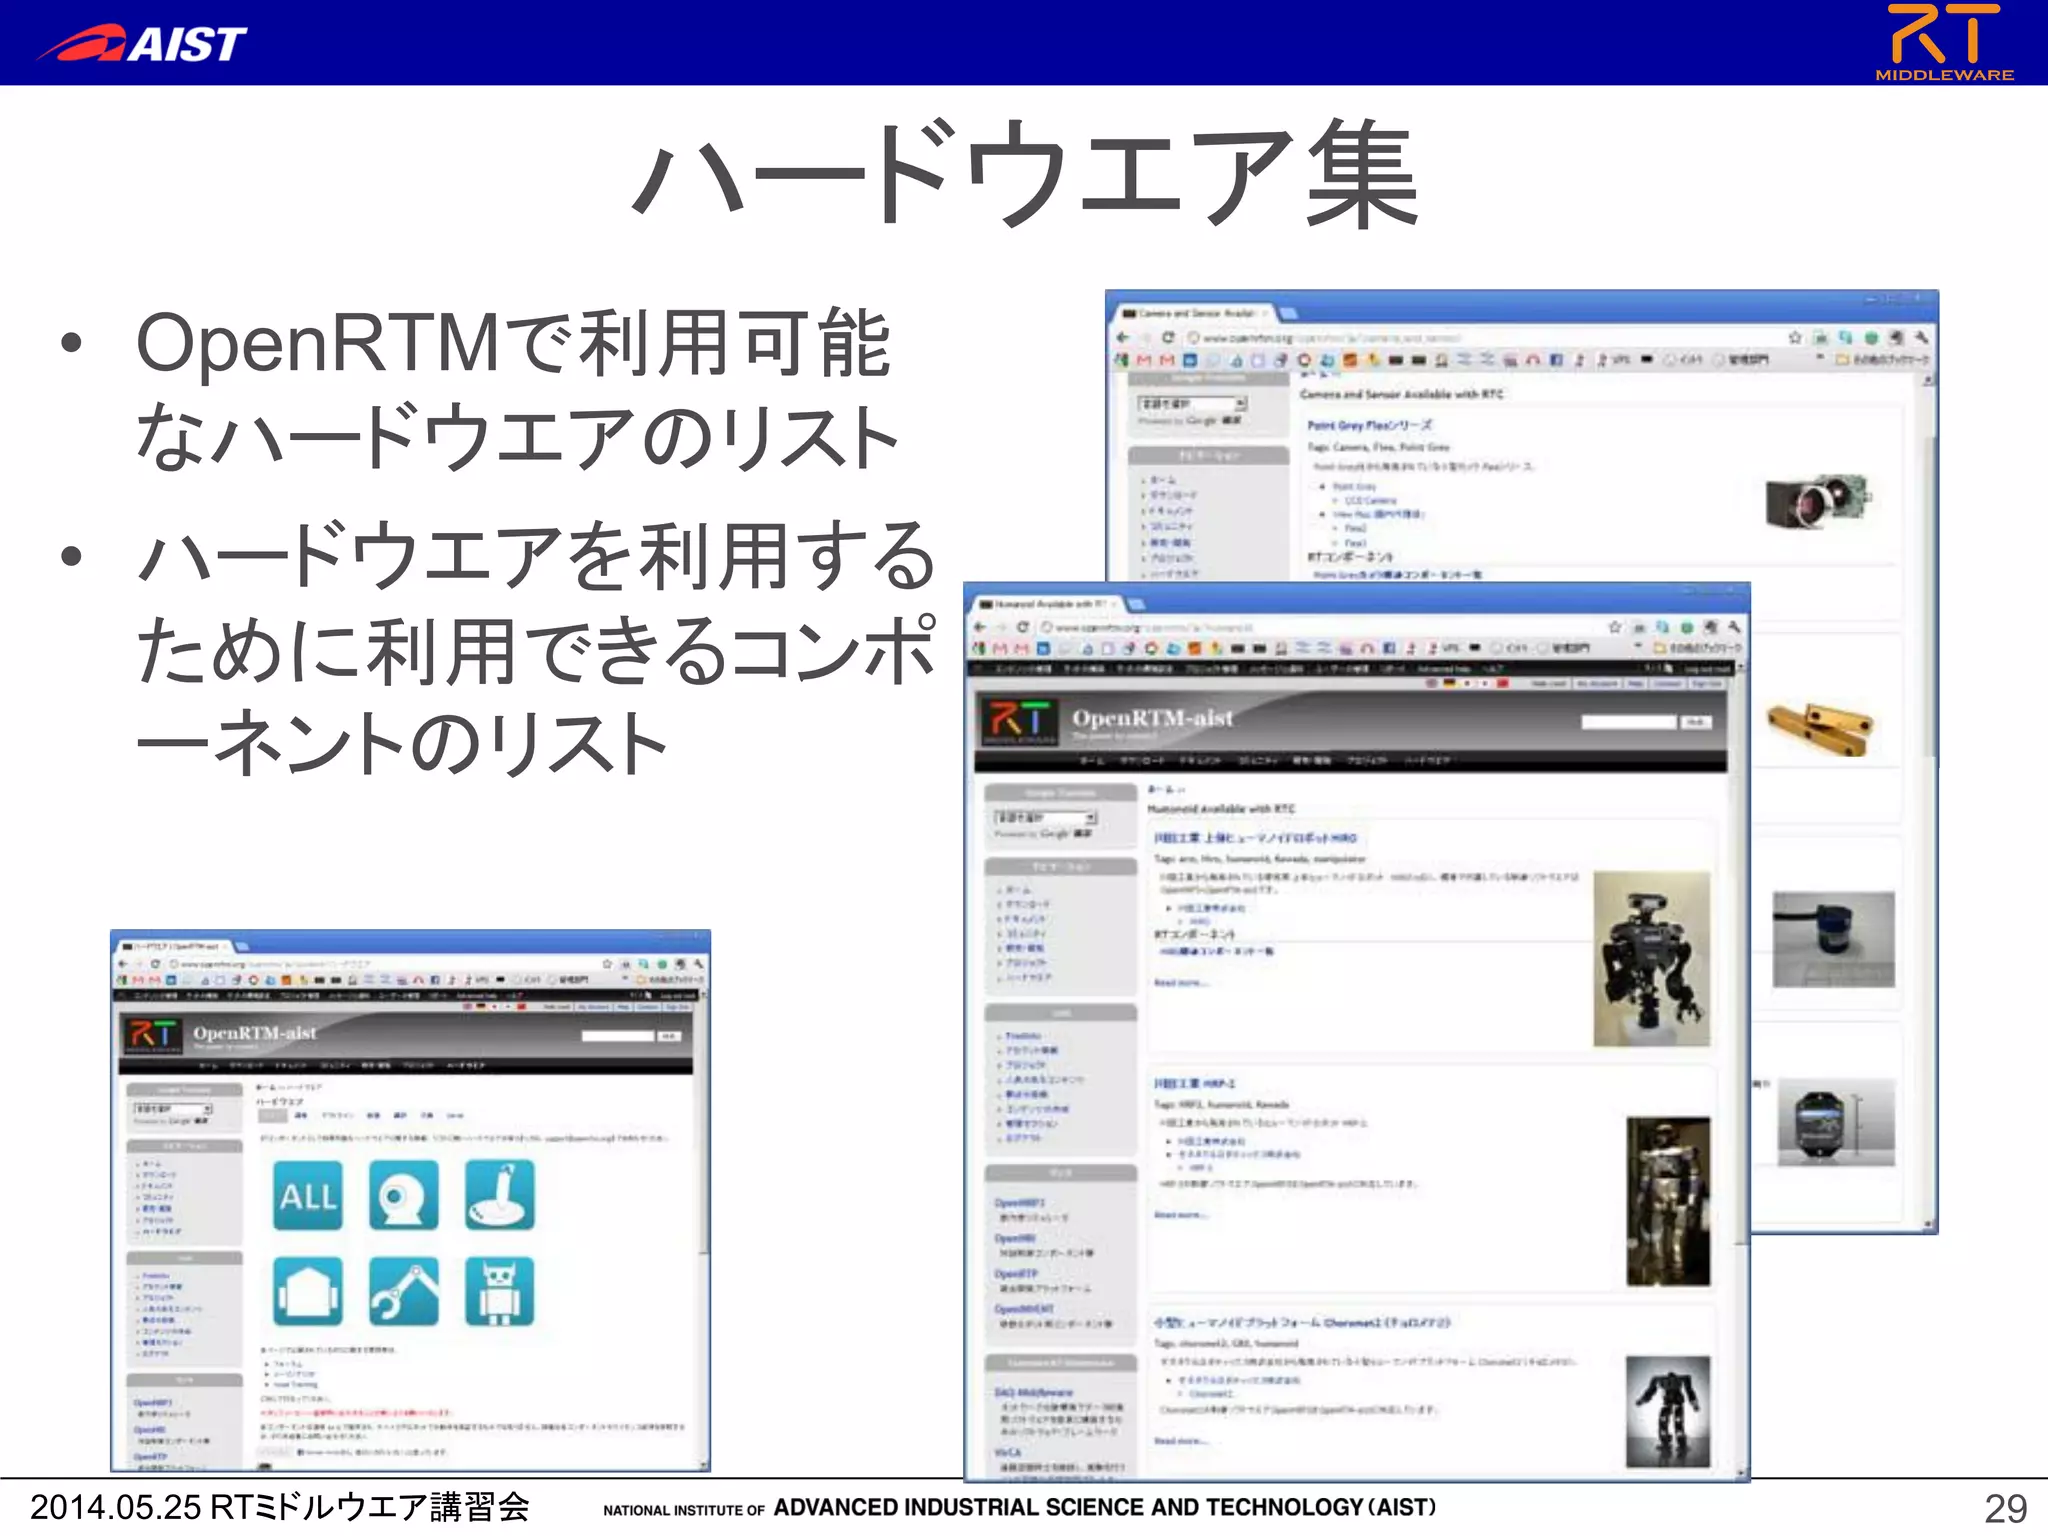This screenshot has height=1536, width=2048.
Task: Open the mobile robot category icon
Action: click(x=308, y=1291)
